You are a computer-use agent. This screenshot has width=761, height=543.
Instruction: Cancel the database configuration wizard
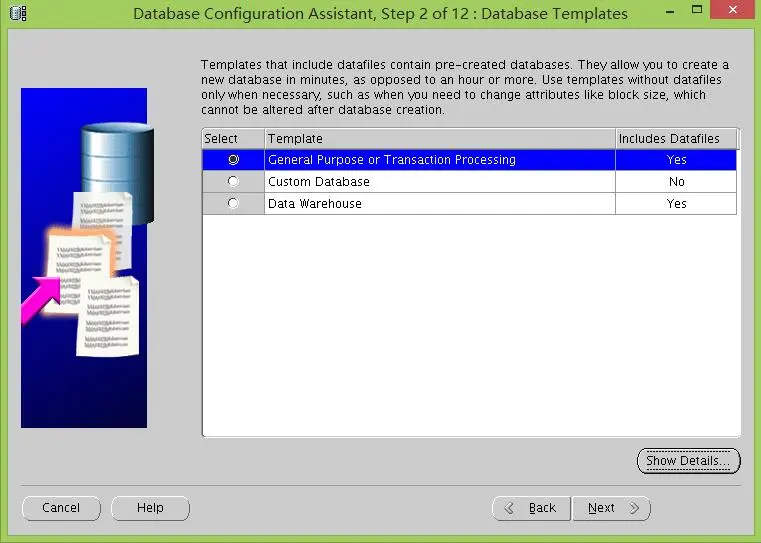(x=61, y=508)
